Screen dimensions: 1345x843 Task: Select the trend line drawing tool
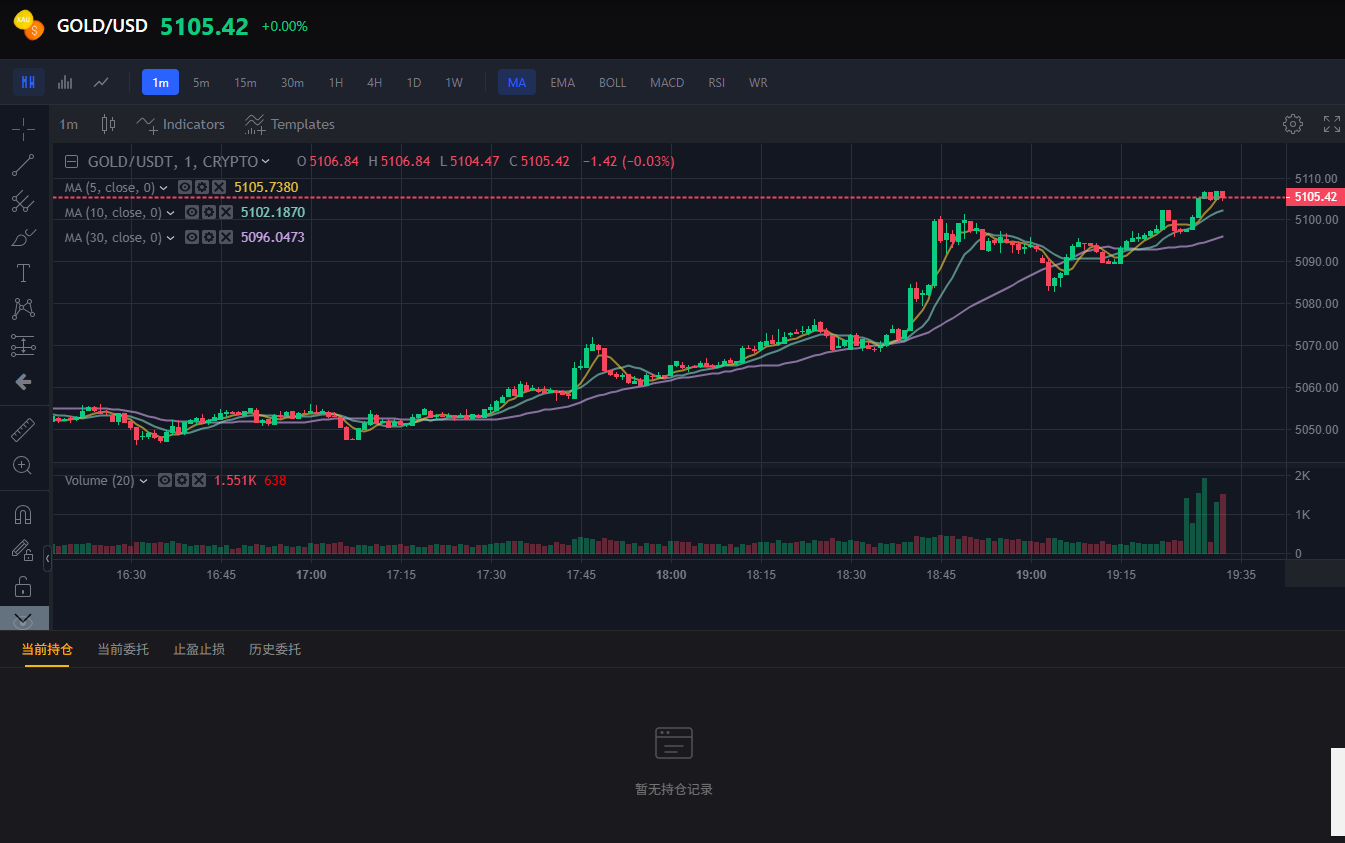click(23, 165)
